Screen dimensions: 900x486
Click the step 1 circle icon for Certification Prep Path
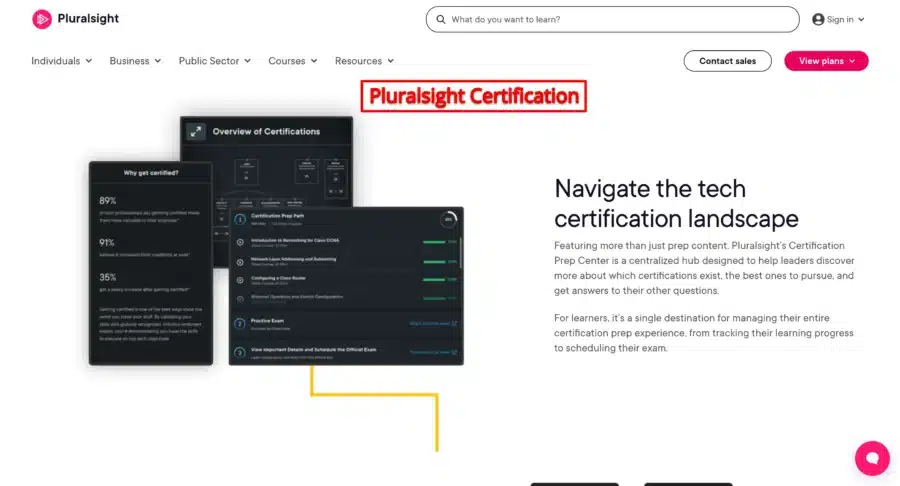[240, 219]
